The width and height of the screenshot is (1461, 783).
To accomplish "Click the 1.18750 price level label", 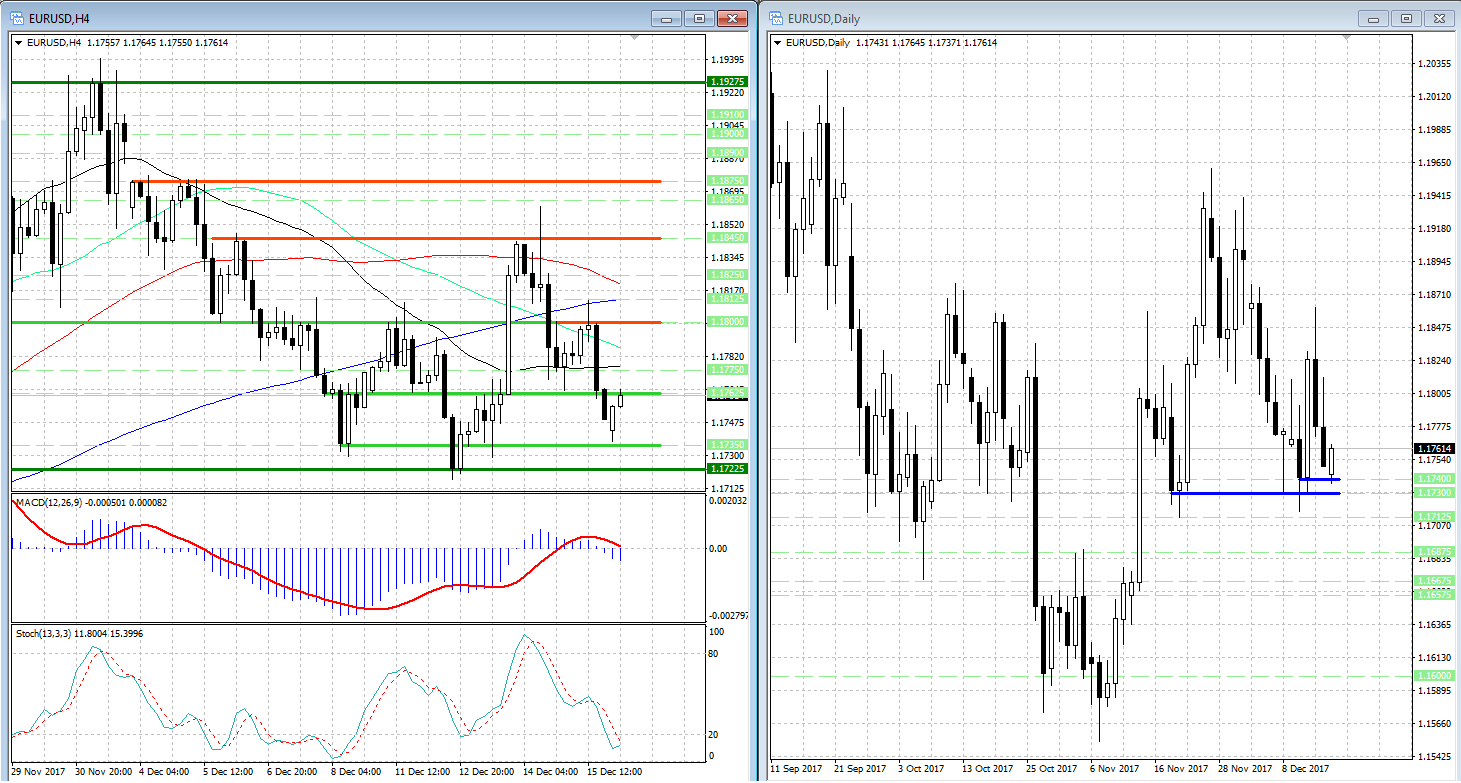I will point(725,181).
